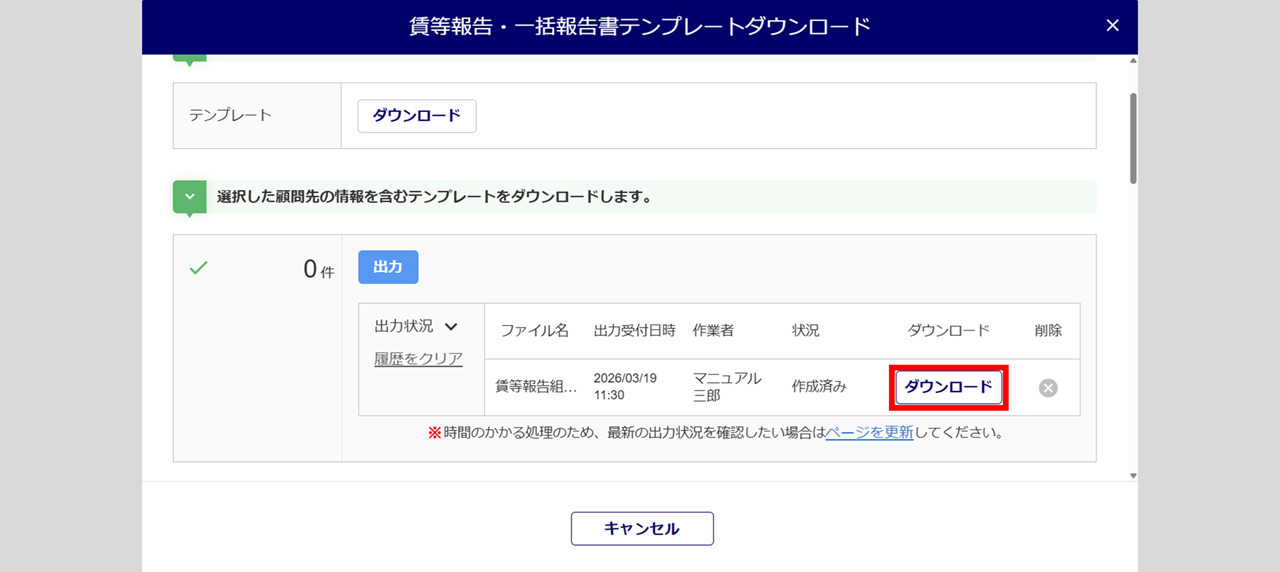Click the 状況 column header
The width and height of the screenshot is (1280, 572).
(805, 331)
